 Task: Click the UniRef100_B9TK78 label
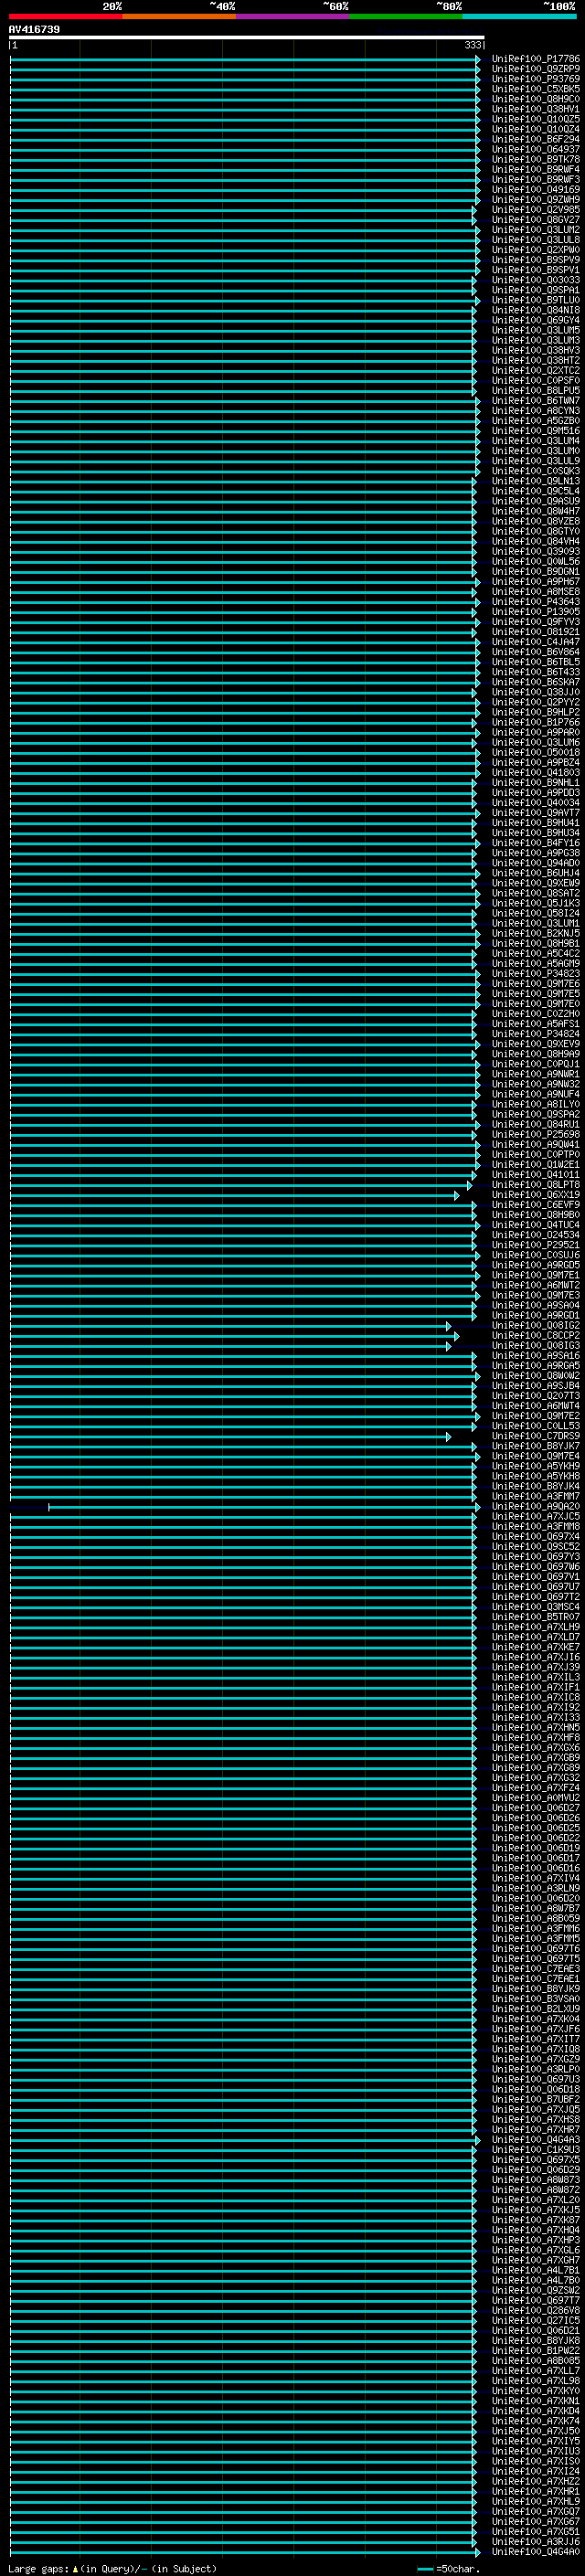pos(536,159)
